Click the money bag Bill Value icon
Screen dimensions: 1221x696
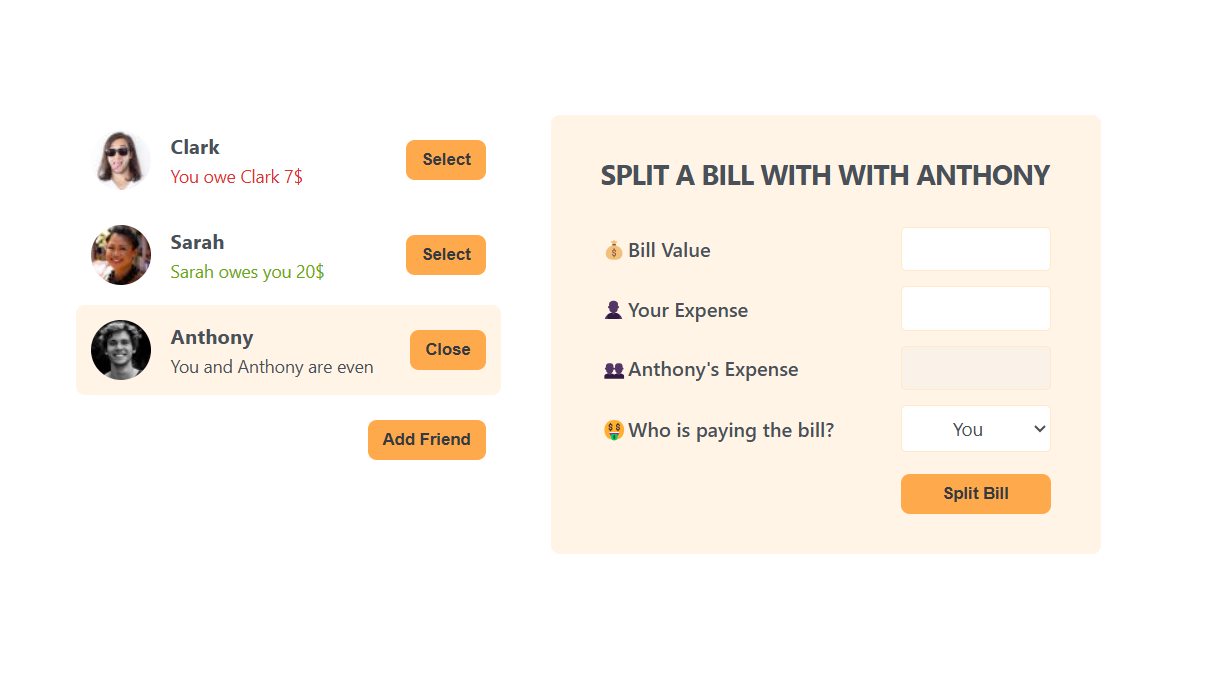(x=614, y=250)
